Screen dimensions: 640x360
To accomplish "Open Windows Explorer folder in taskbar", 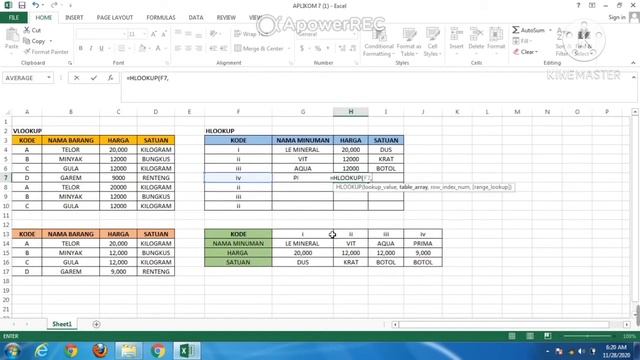I will tap(129, 351).
